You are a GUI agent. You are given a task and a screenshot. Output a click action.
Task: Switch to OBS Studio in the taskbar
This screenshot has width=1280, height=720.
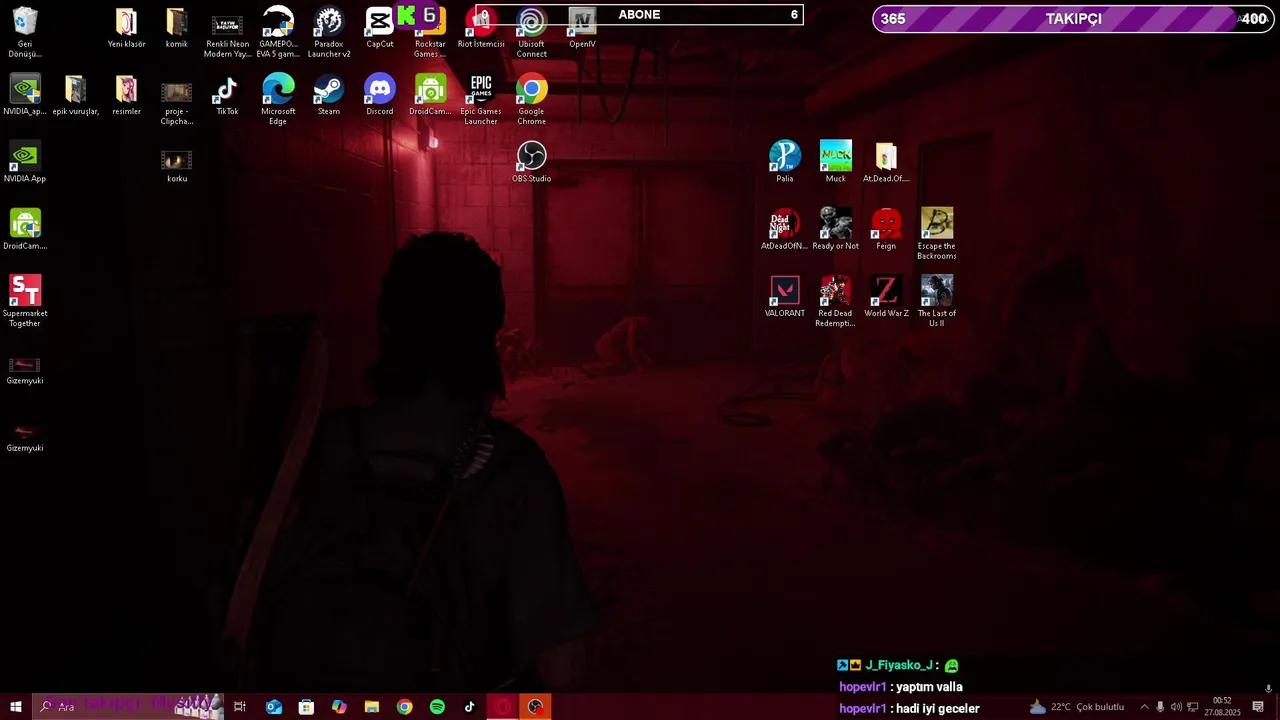pyautogui.click(x=536, y=707)
